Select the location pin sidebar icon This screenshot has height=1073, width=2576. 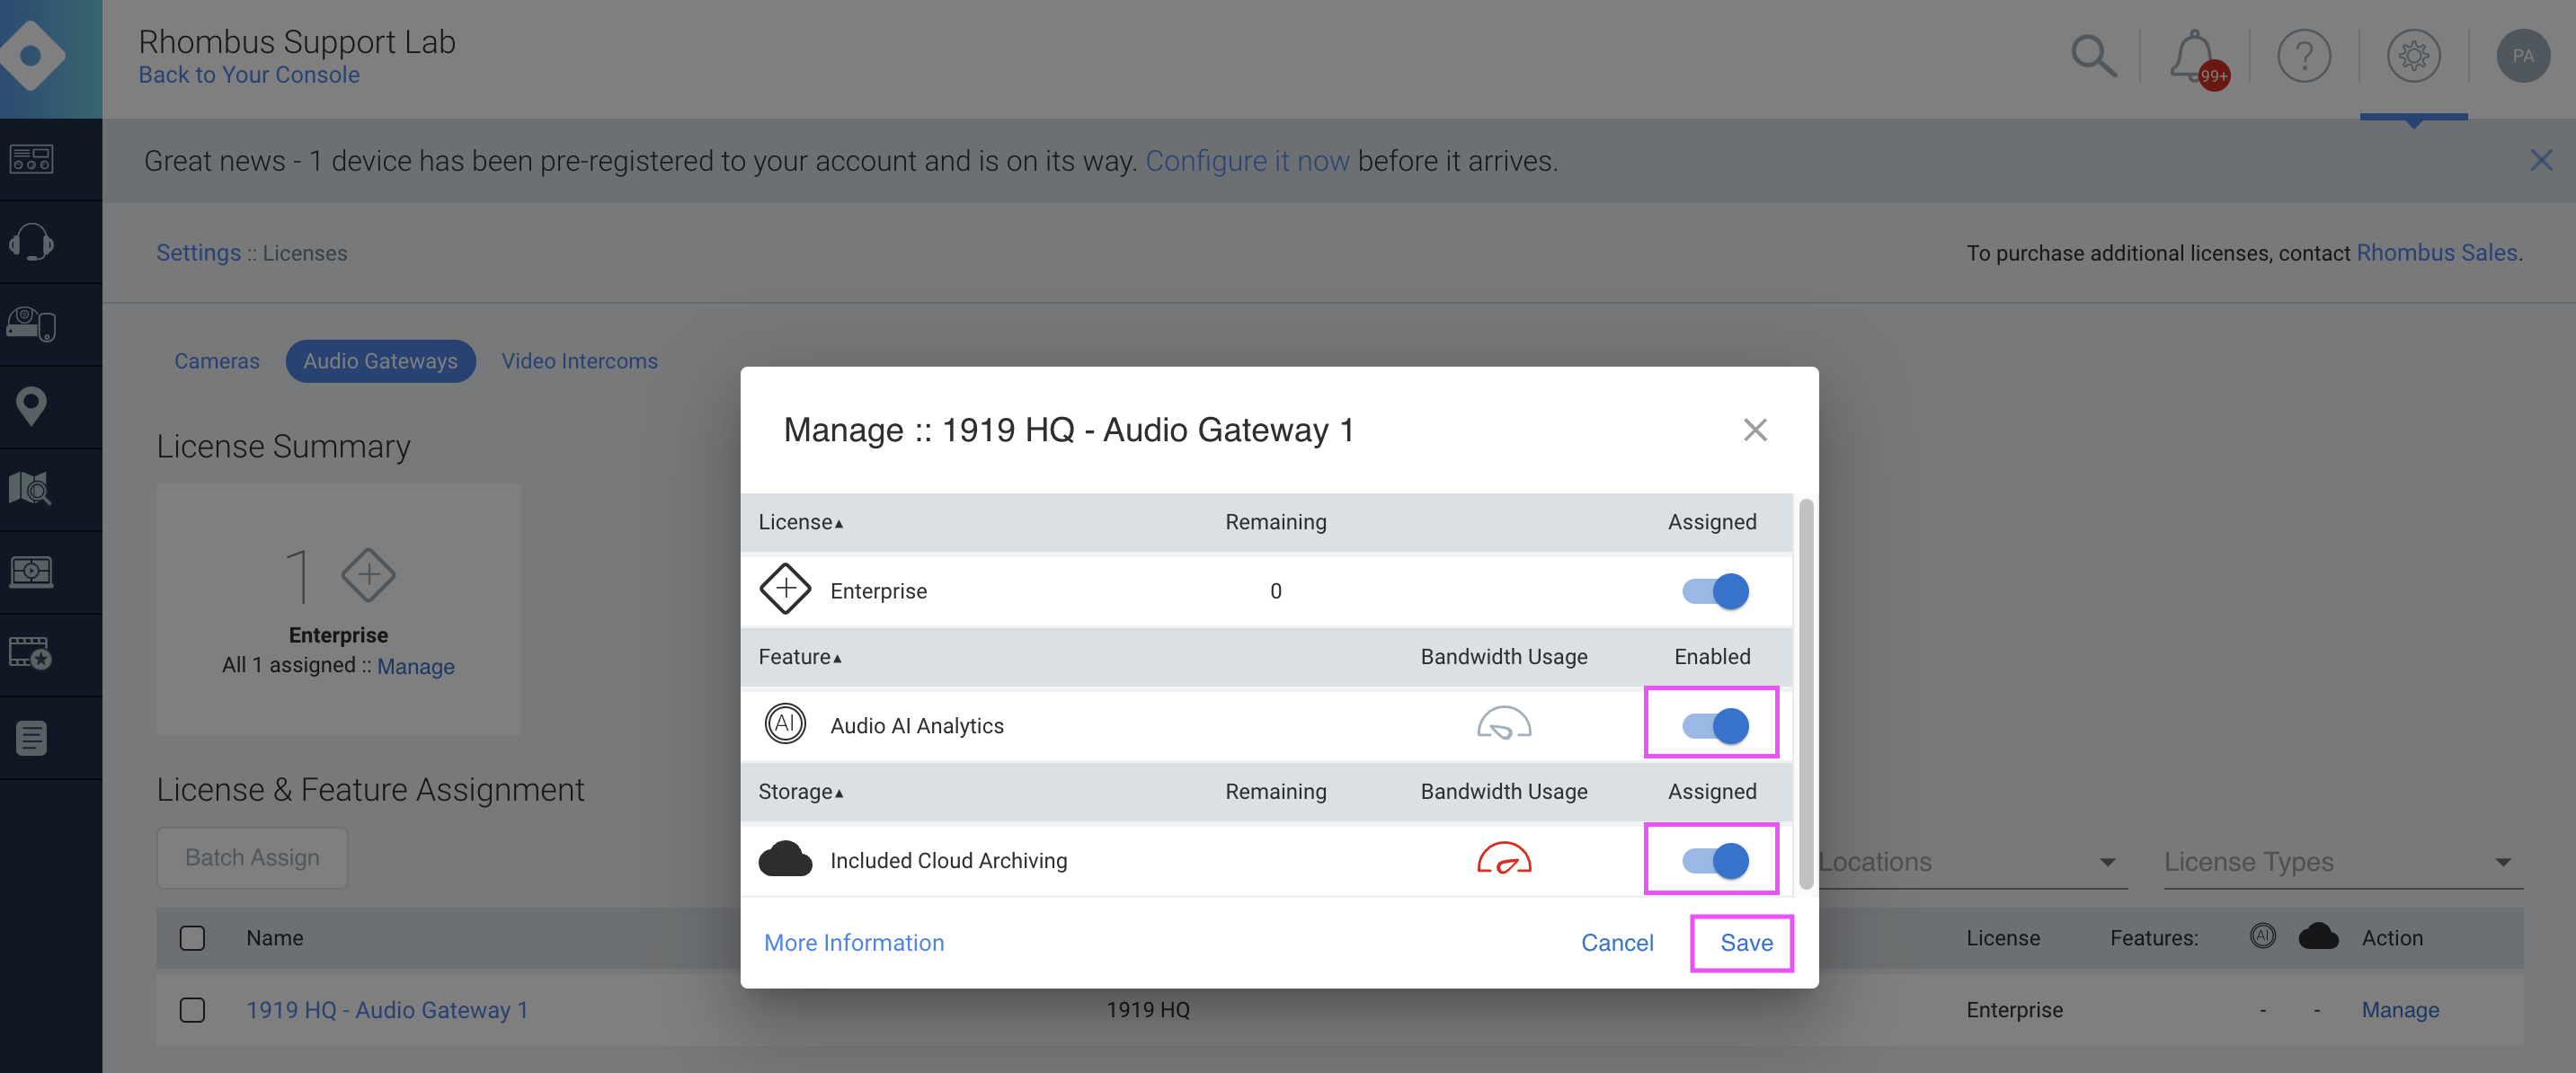[x=31, y=406]
